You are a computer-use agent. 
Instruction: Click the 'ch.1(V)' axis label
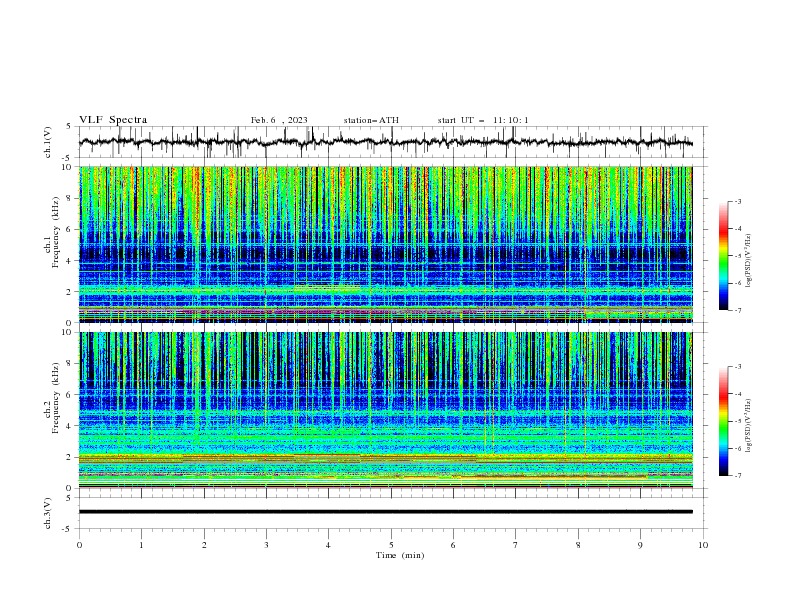[48, 142]
